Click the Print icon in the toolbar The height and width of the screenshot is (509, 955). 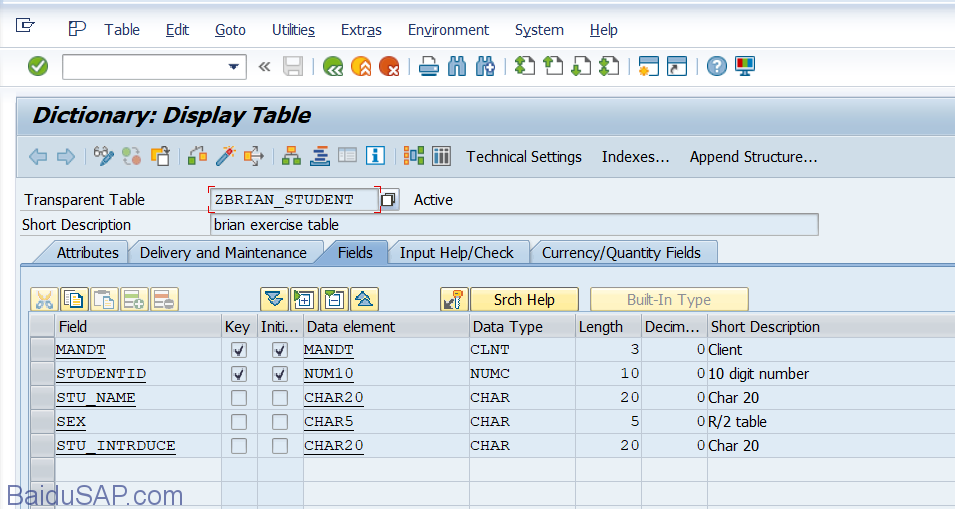[429, 67]
